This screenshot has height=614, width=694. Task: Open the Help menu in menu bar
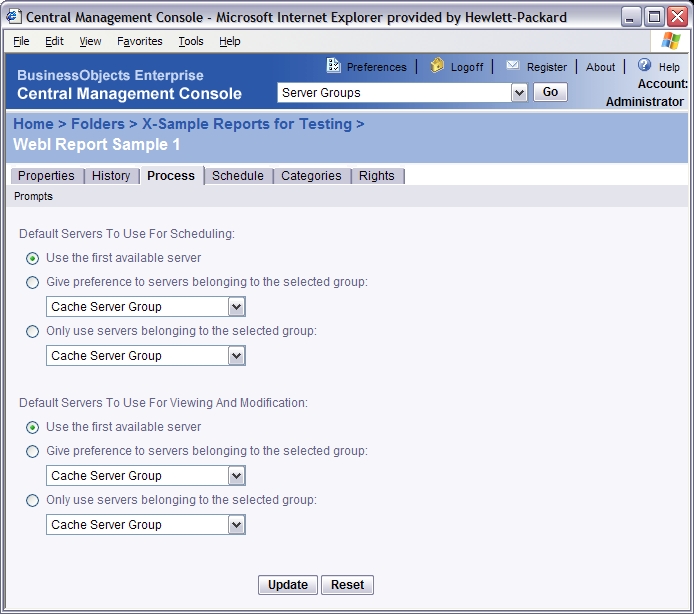pos(230,41)
